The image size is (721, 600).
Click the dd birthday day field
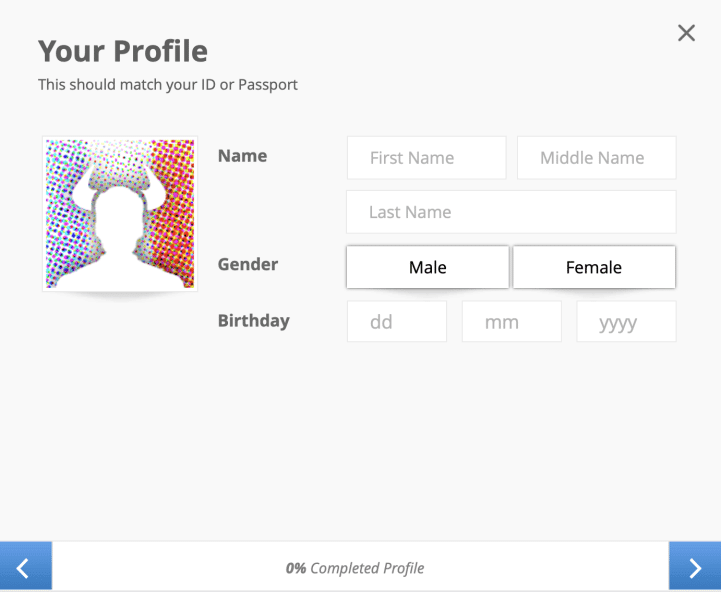(396, 322)
